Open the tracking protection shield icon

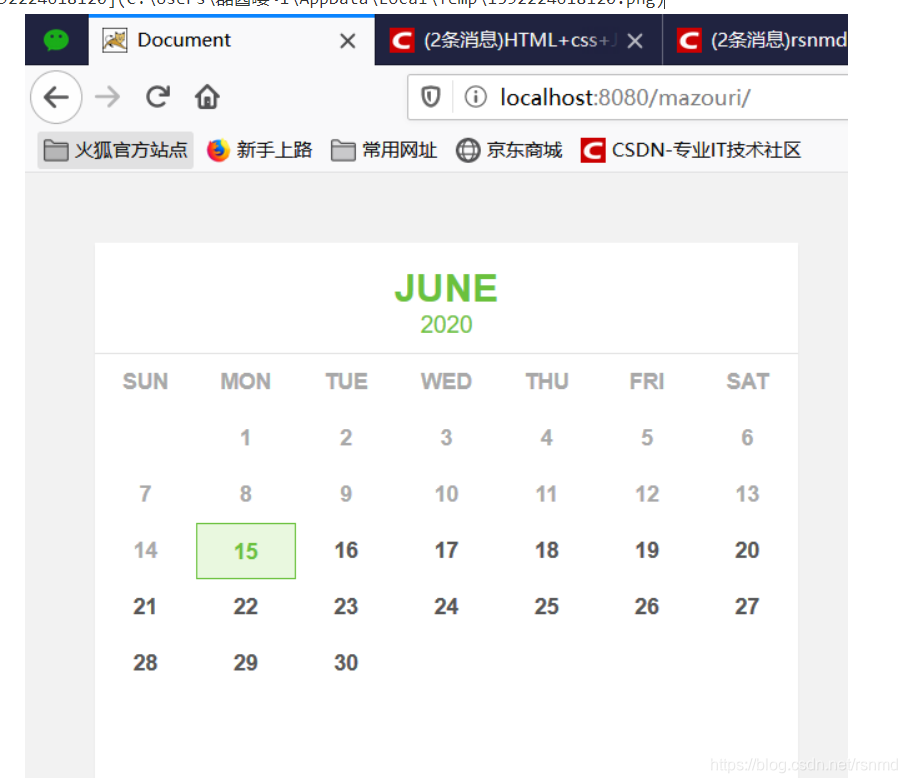click(x=430, y=97)
